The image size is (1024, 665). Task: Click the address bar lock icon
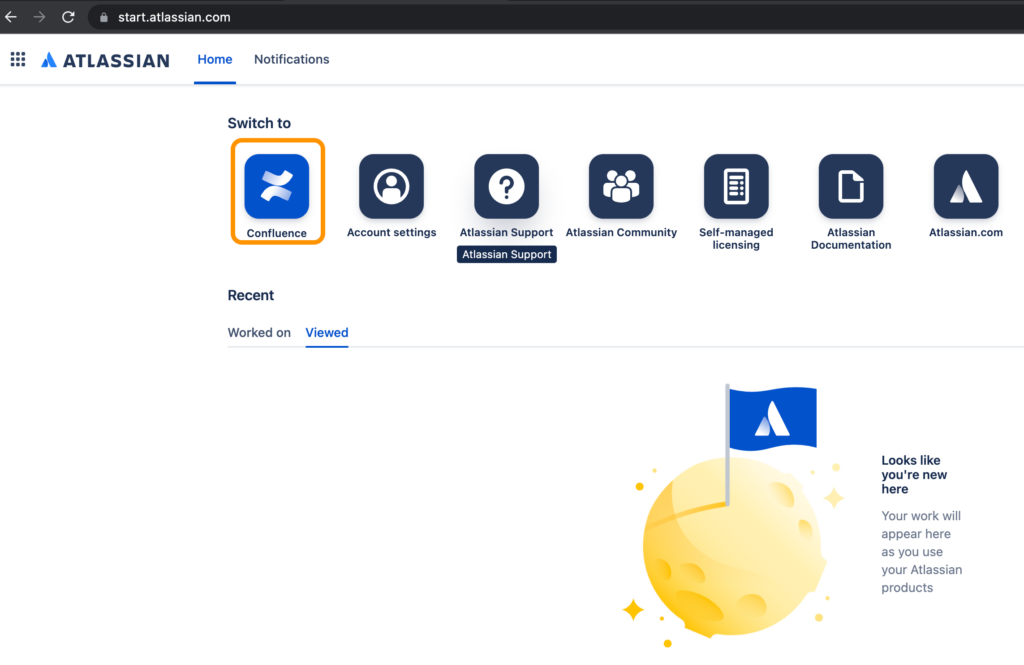click(103, 18)
